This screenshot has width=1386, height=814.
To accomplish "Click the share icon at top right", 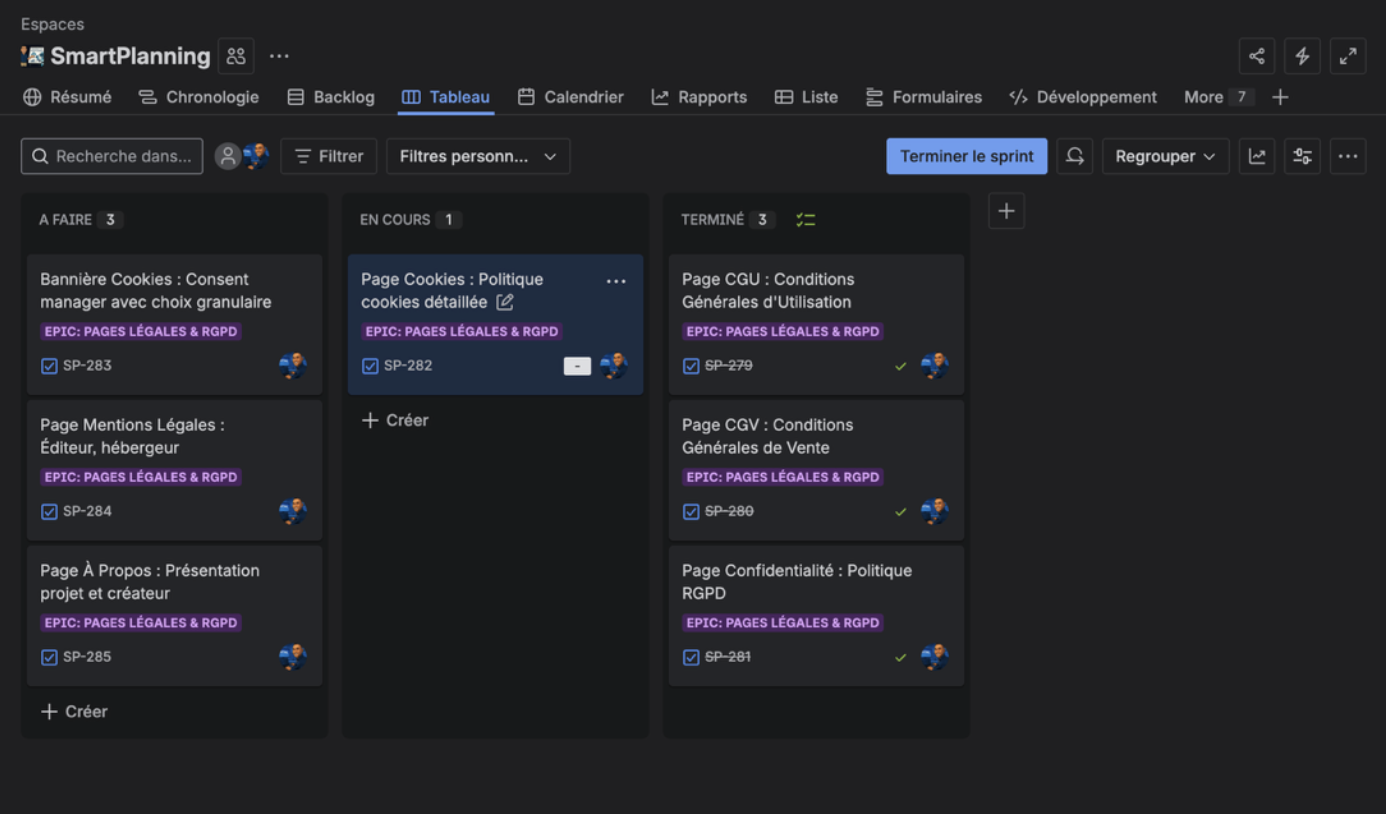I will [1257, 56].
